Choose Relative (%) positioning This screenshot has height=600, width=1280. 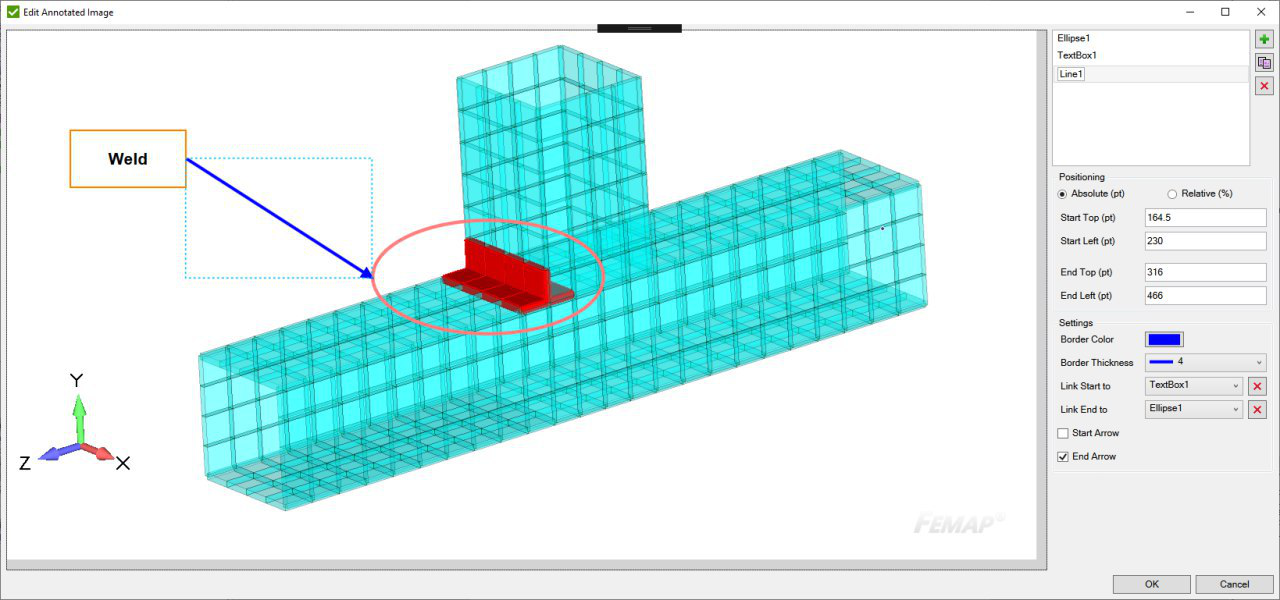coord(1199,193)
